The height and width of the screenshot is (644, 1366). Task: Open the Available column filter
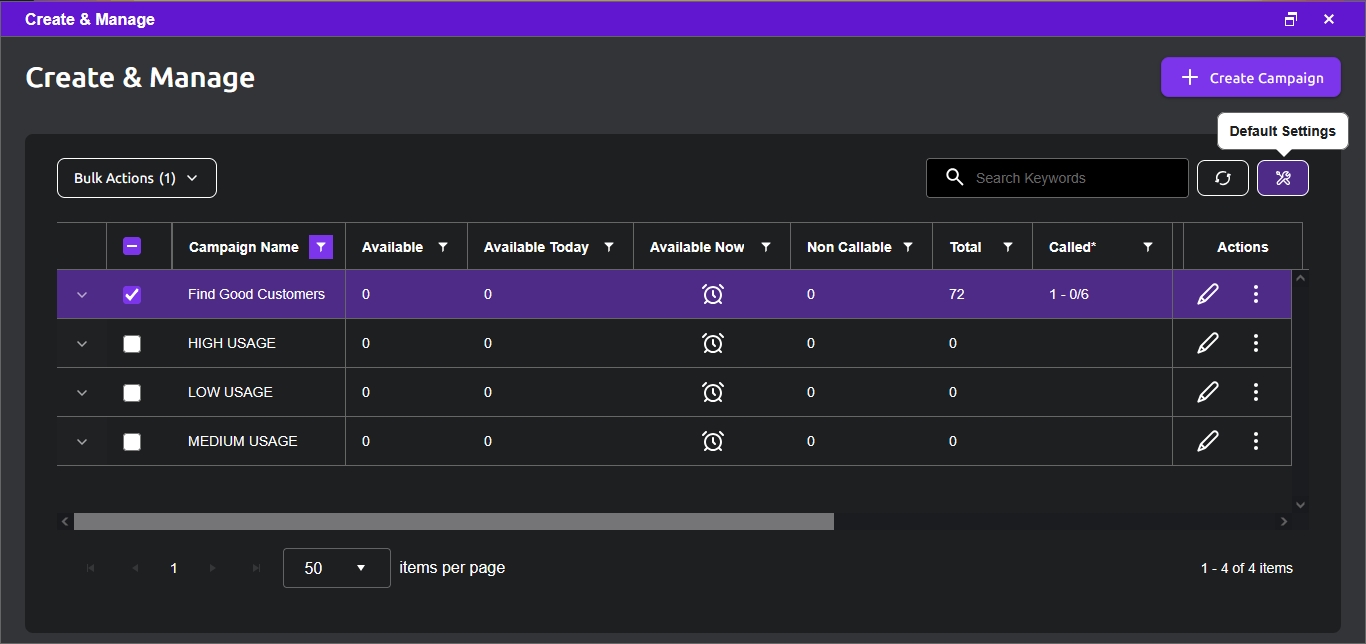click(x=443, y=247)
